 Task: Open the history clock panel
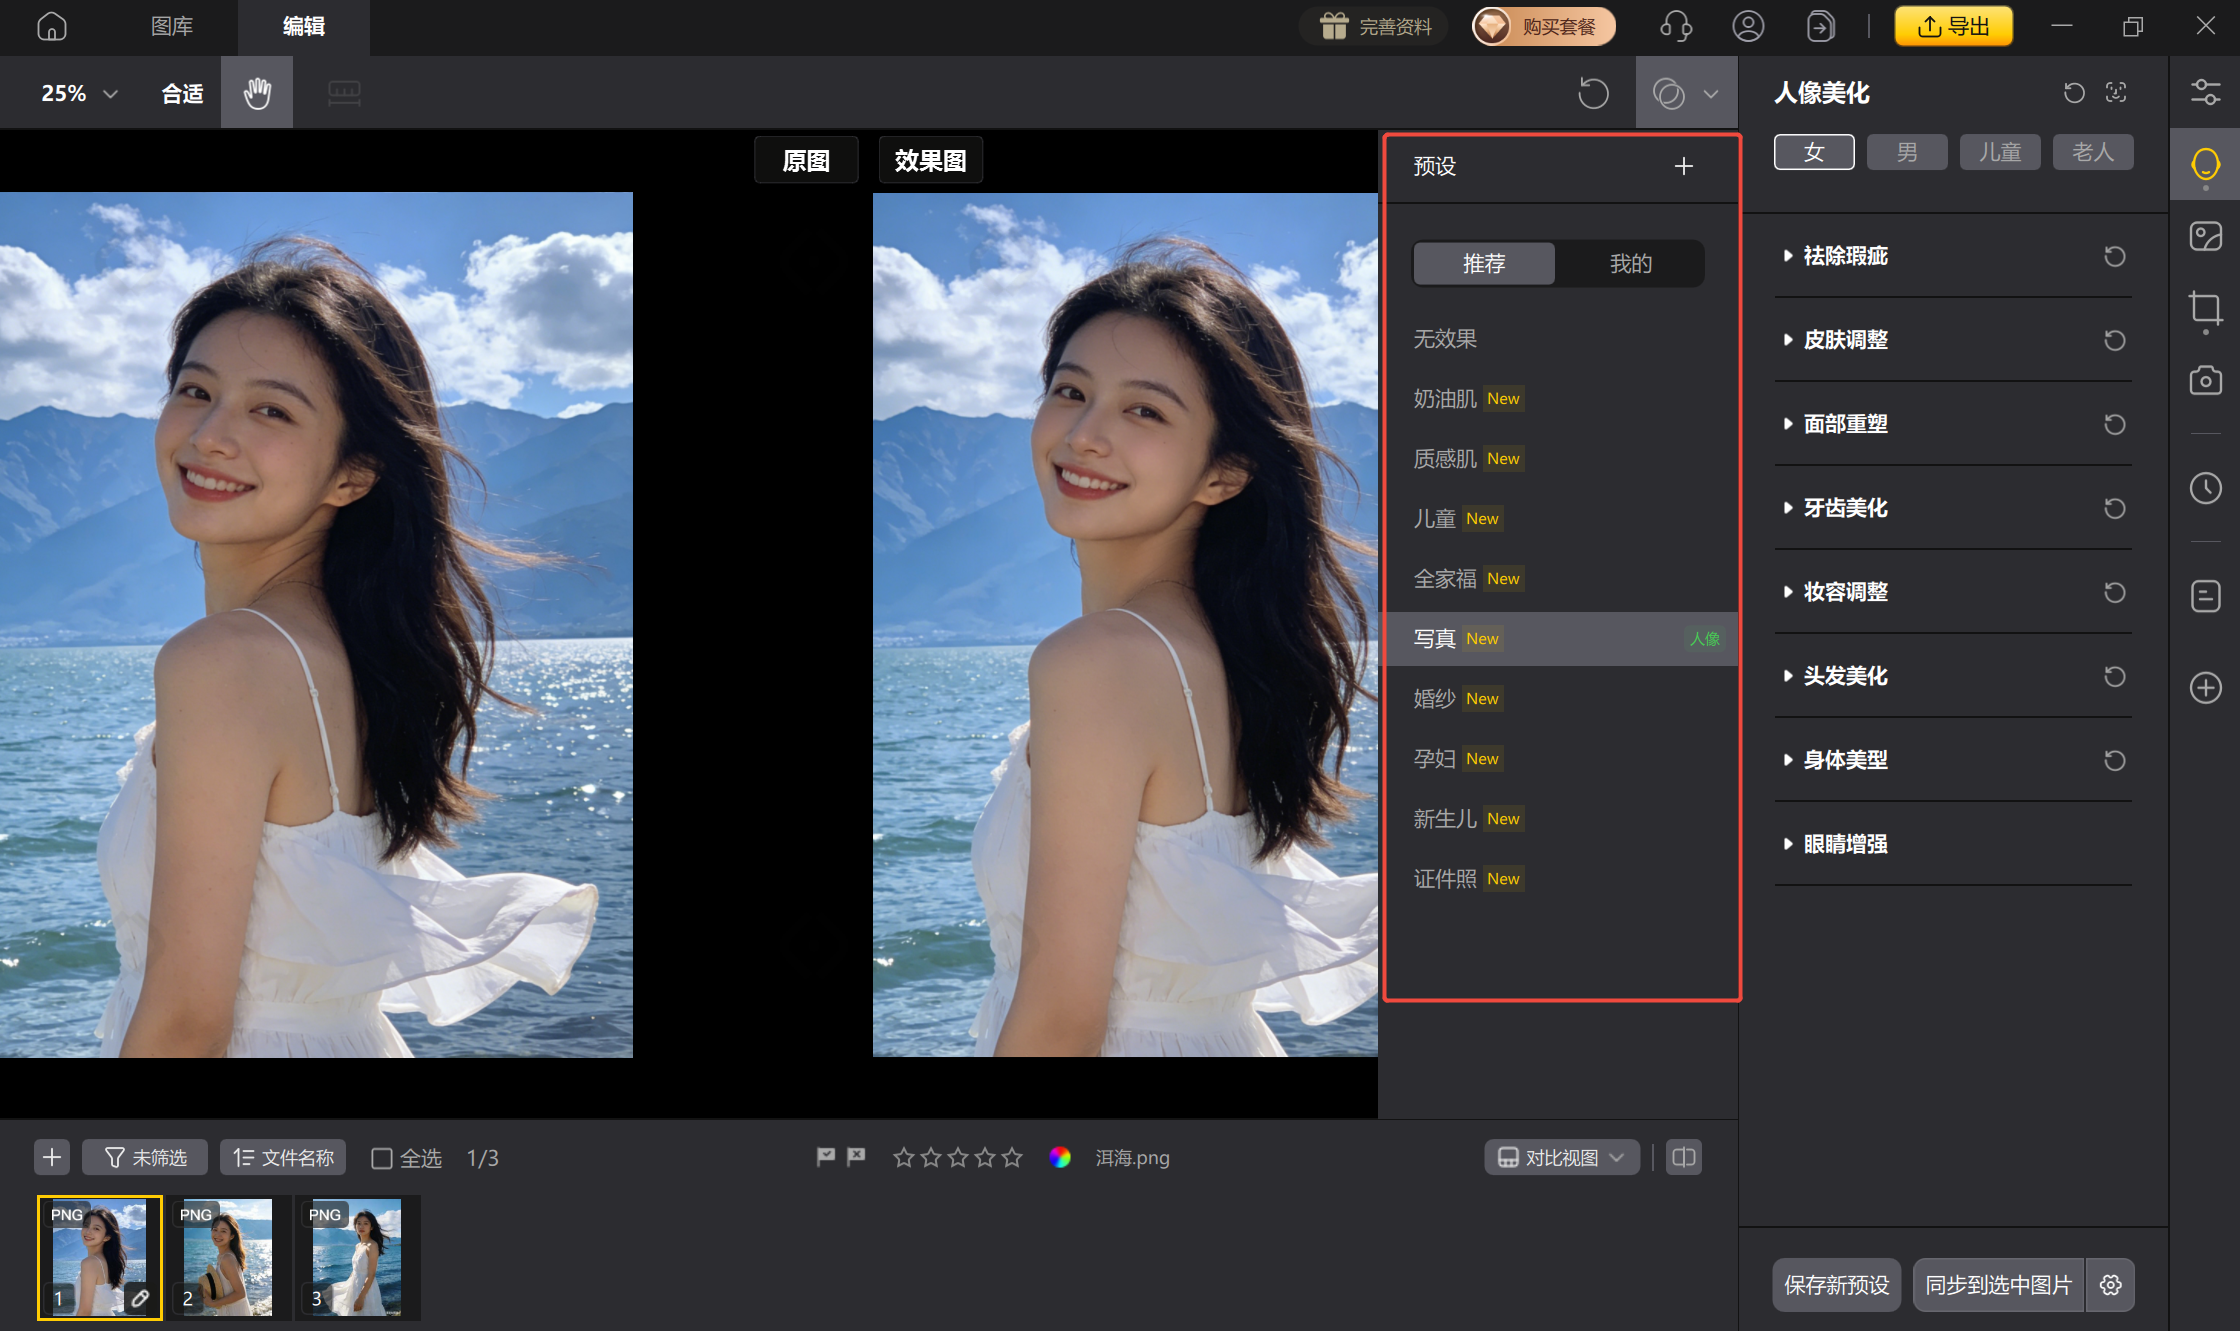pyautogui.click(x=2205, y=488)
